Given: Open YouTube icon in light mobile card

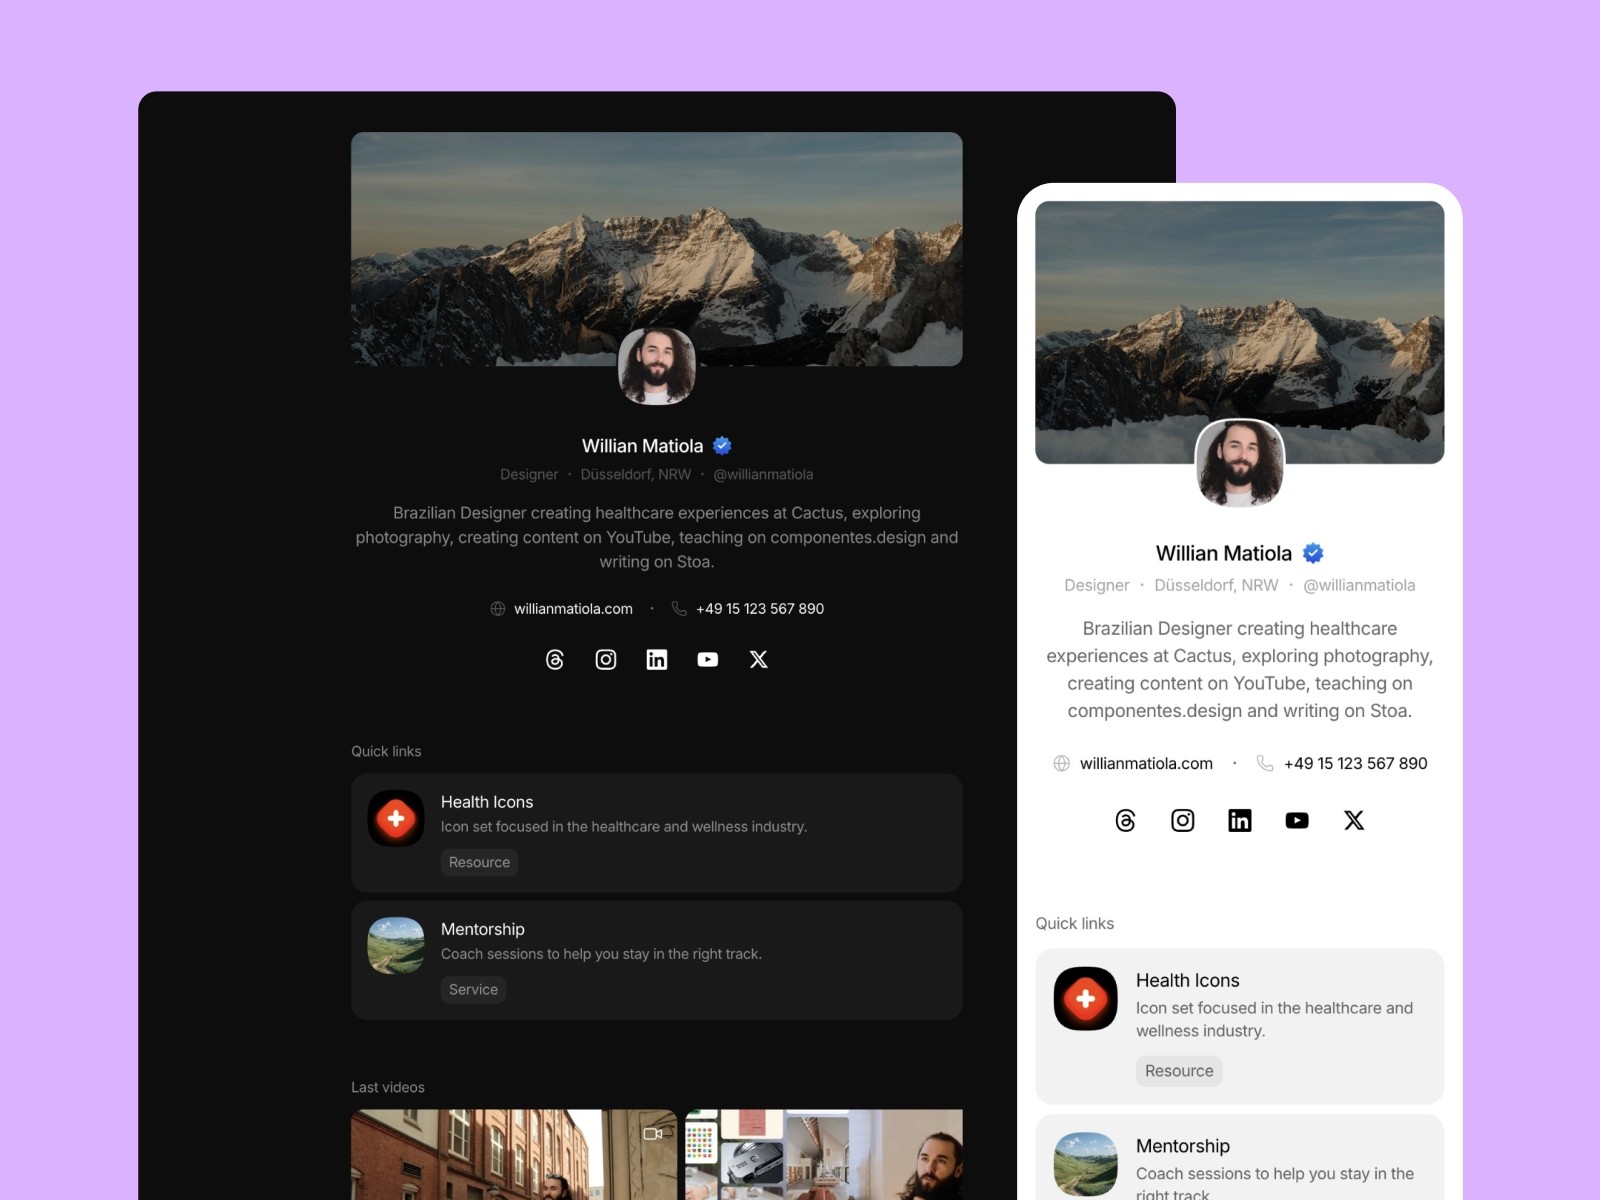Looking at the screenshot, I should [1297, 820].
